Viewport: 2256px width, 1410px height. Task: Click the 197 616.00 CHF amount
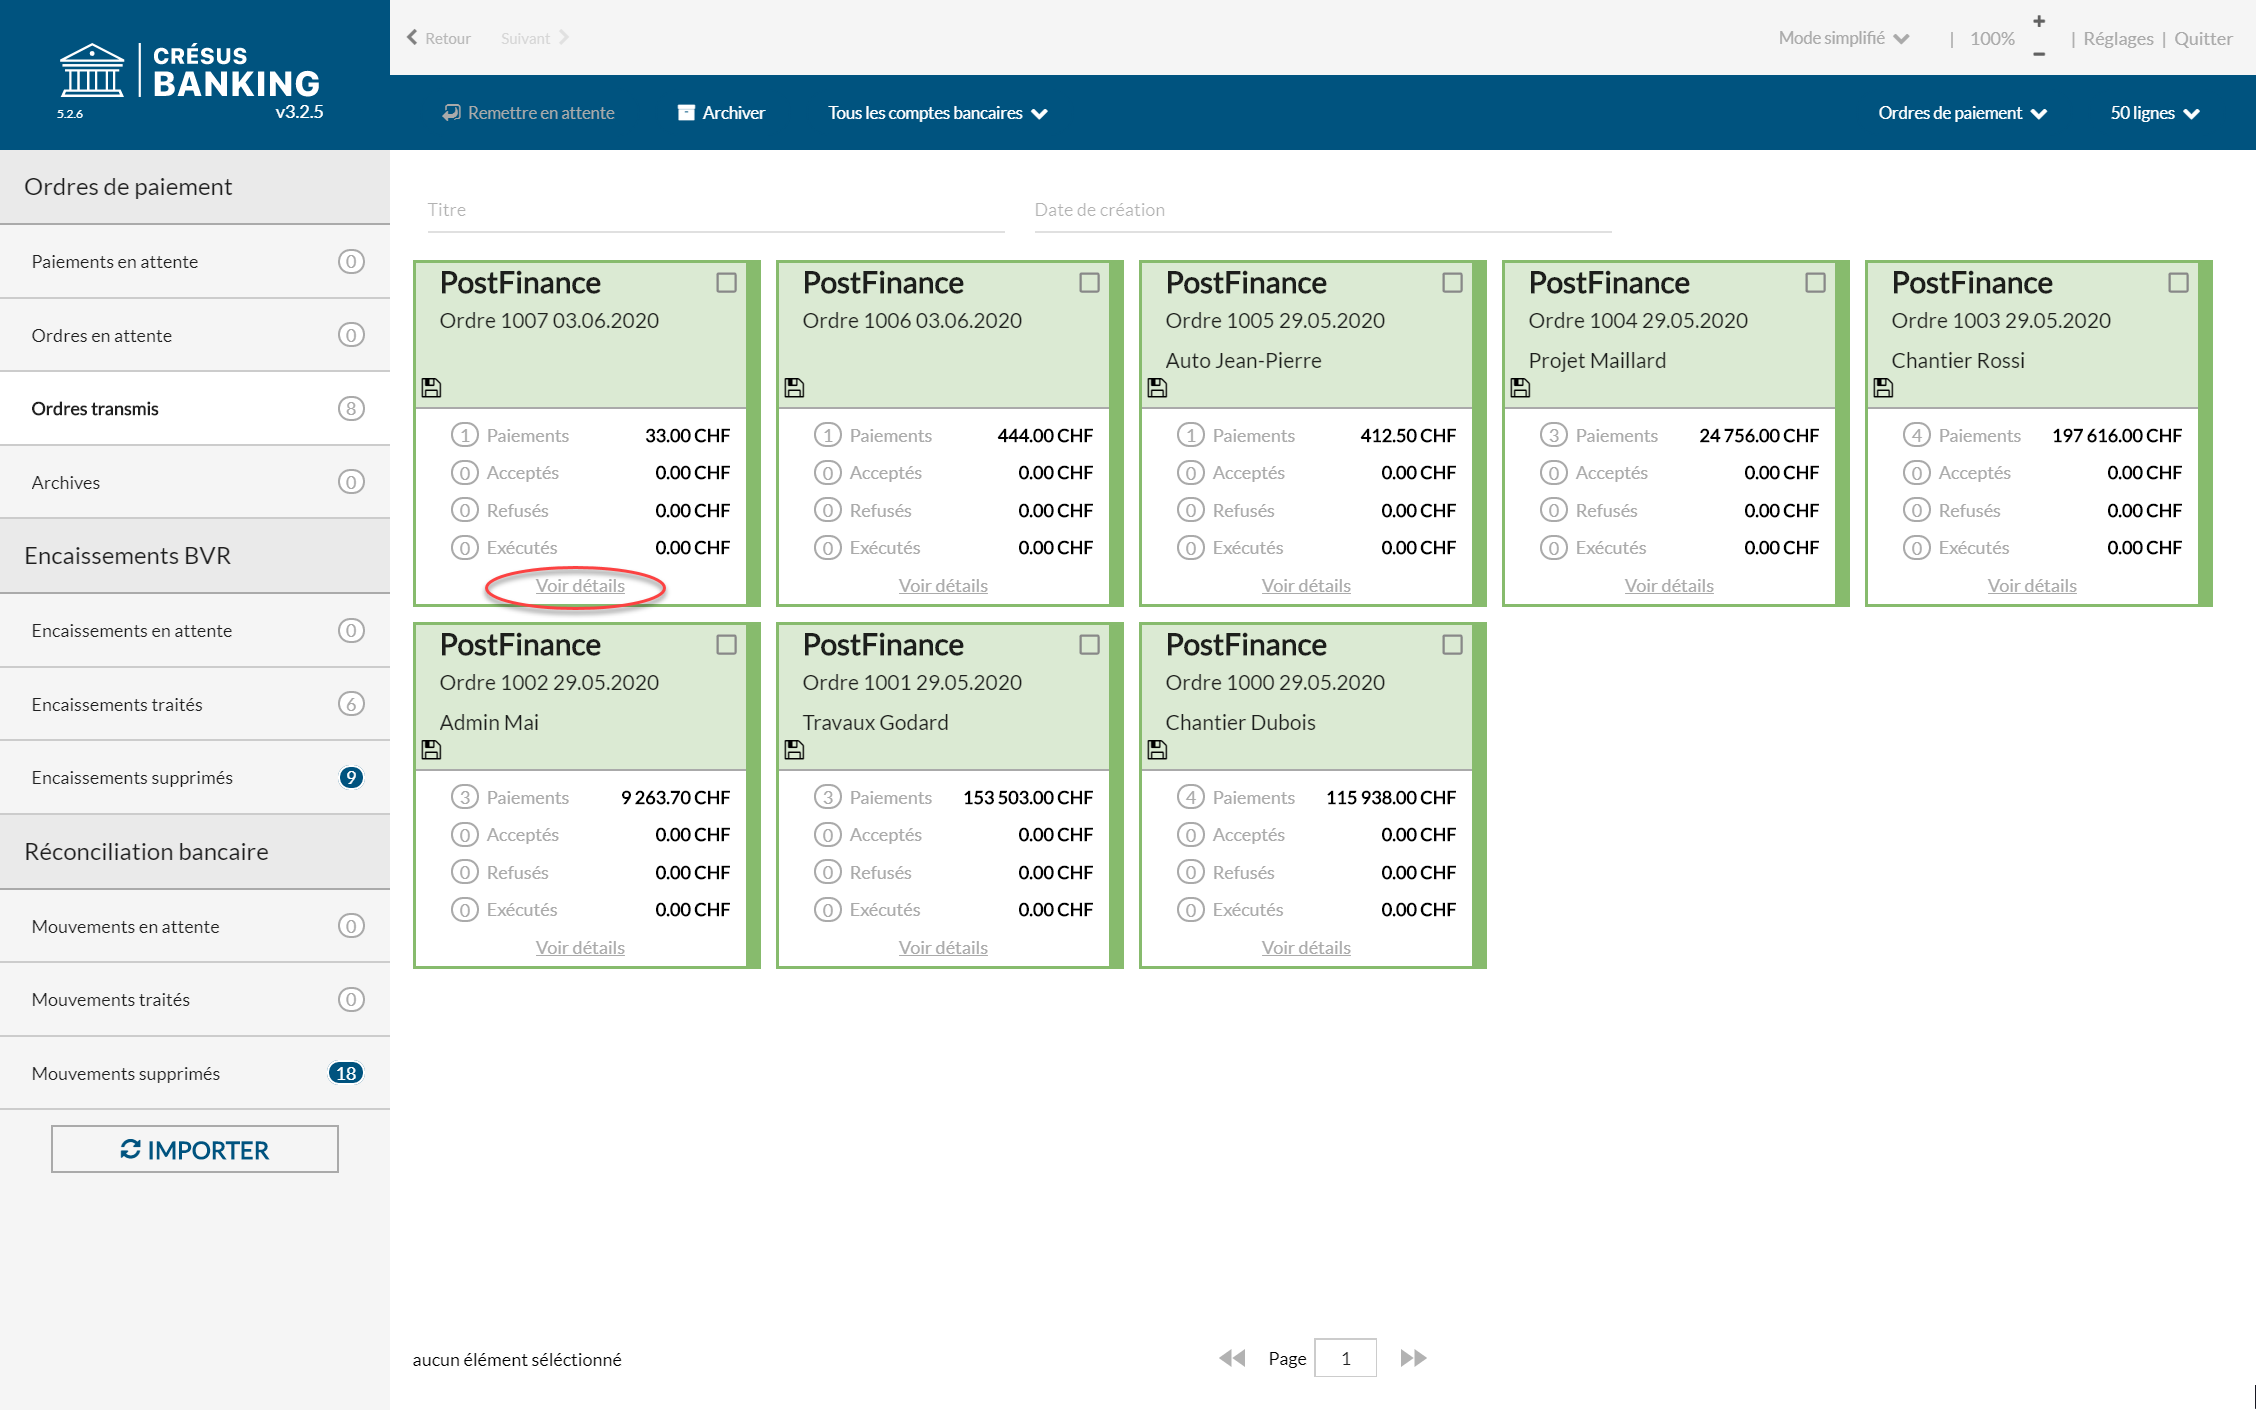[2116, 435]
